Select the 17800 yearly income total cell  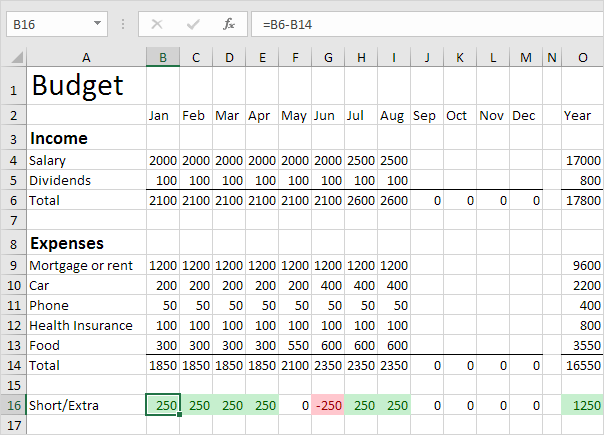582,200
